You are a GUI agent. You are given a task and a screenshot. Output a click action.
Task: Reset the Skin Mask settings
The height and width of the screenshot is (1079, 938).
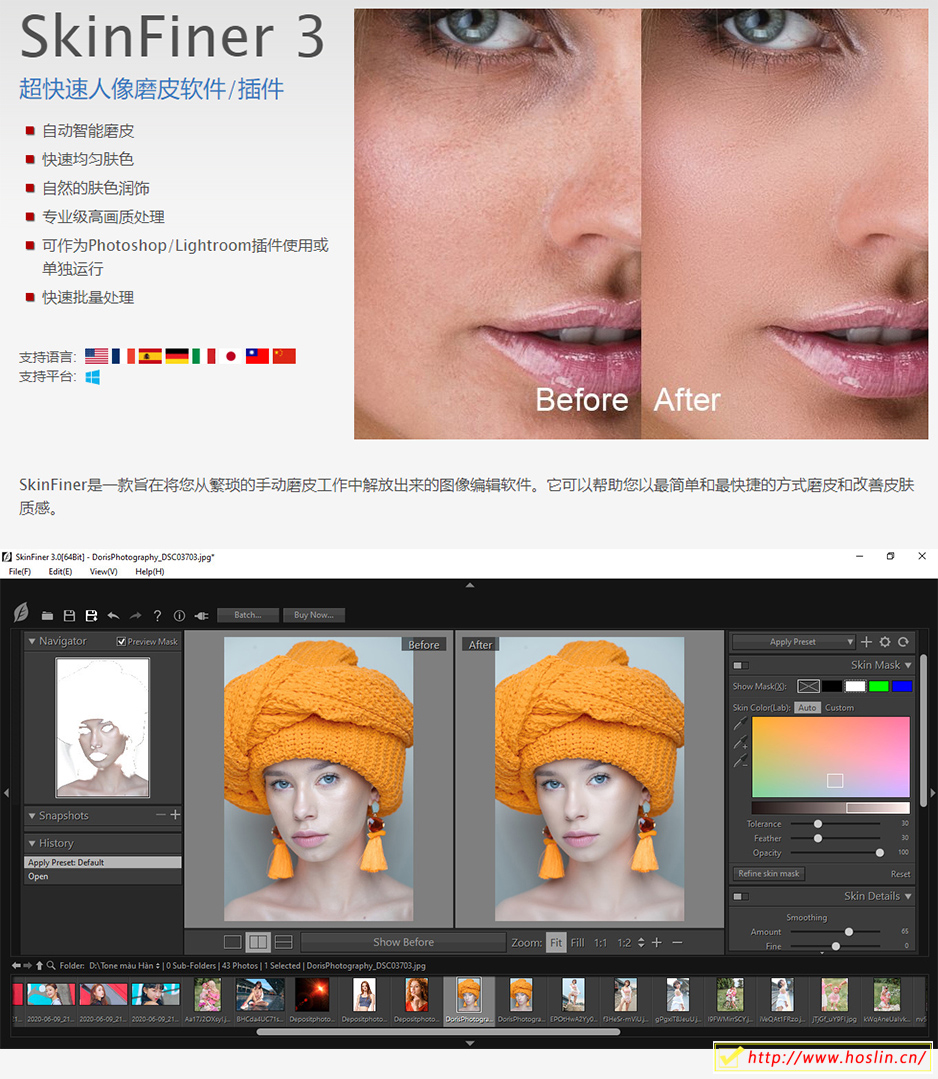(900, 874)
